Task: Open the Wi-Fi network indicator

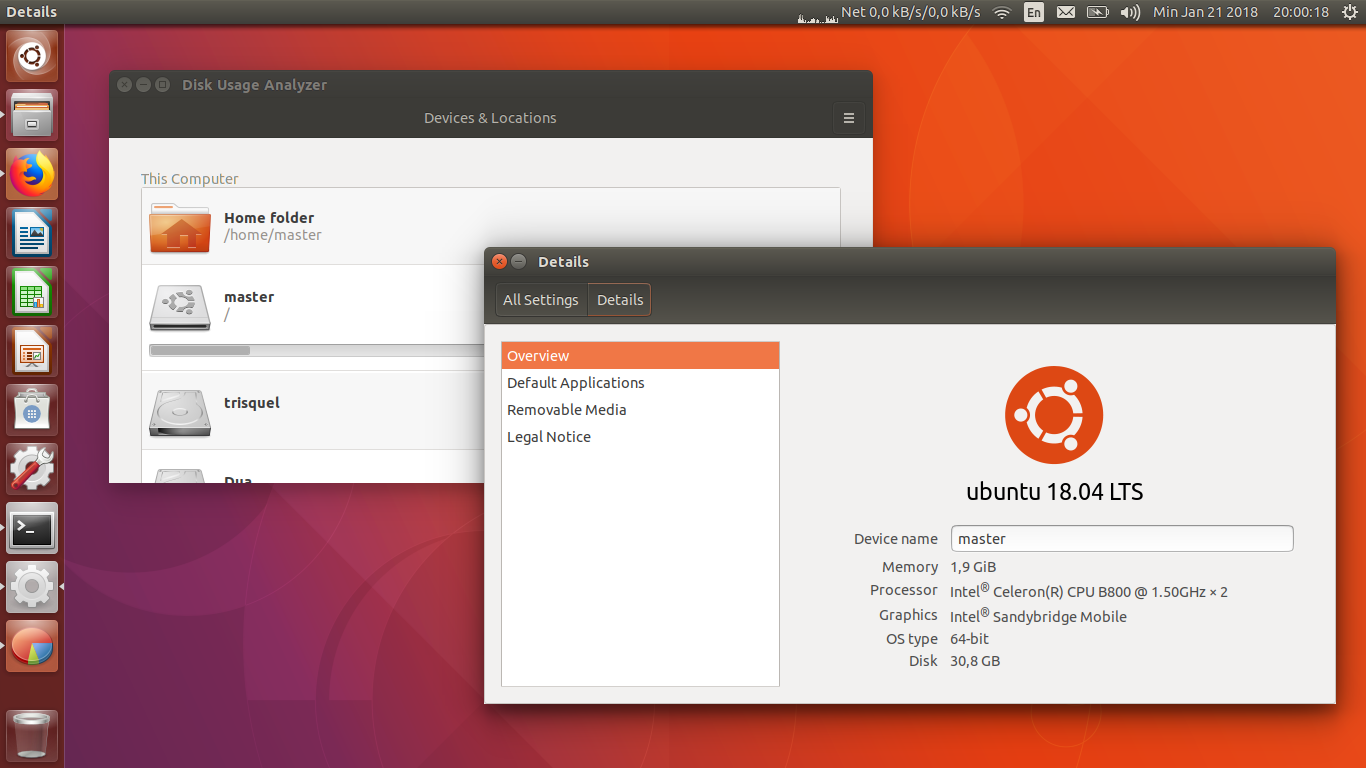Action: pos(1001,12)
